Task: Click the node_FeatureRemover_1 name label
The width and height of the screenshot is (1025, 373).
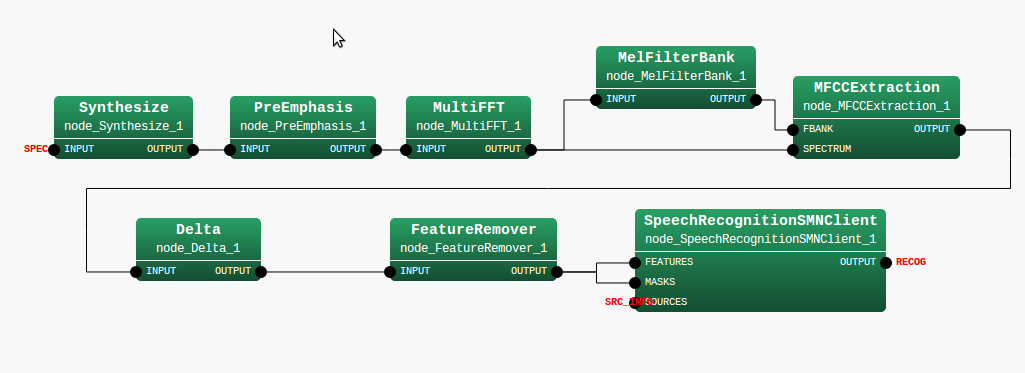Action: (x=473, y=248)
